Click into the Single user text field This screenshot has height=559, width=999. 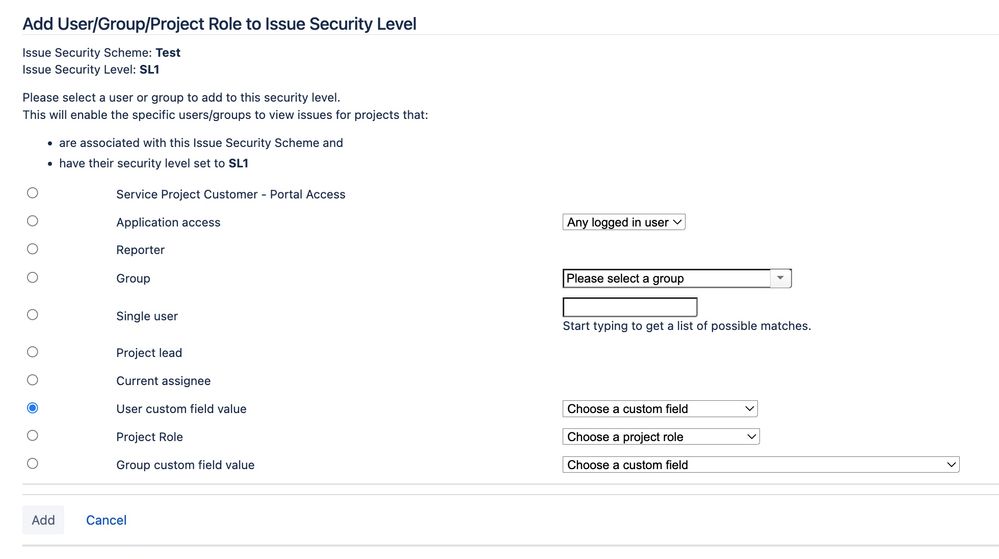click(x=630, y=307)
